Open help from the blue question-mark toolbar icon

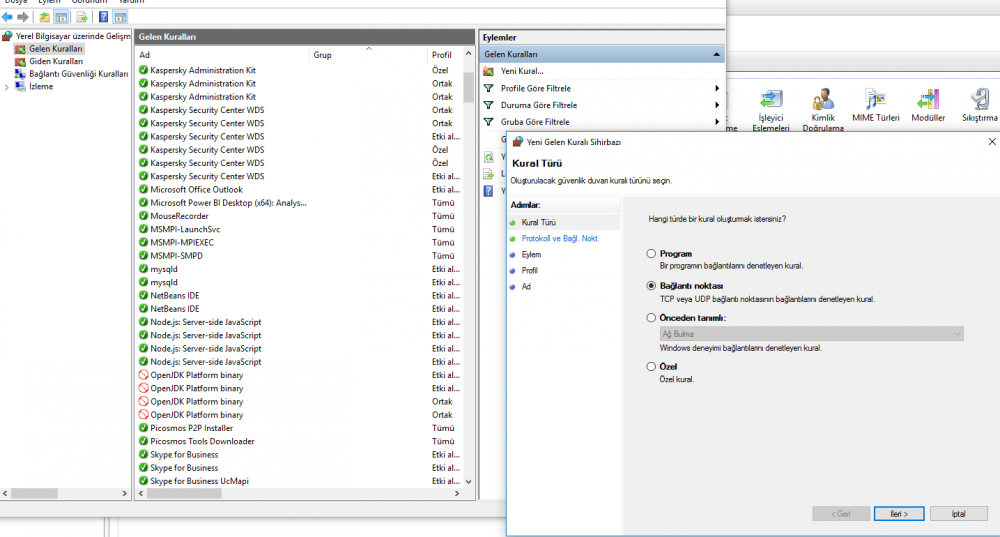(103, 17)
